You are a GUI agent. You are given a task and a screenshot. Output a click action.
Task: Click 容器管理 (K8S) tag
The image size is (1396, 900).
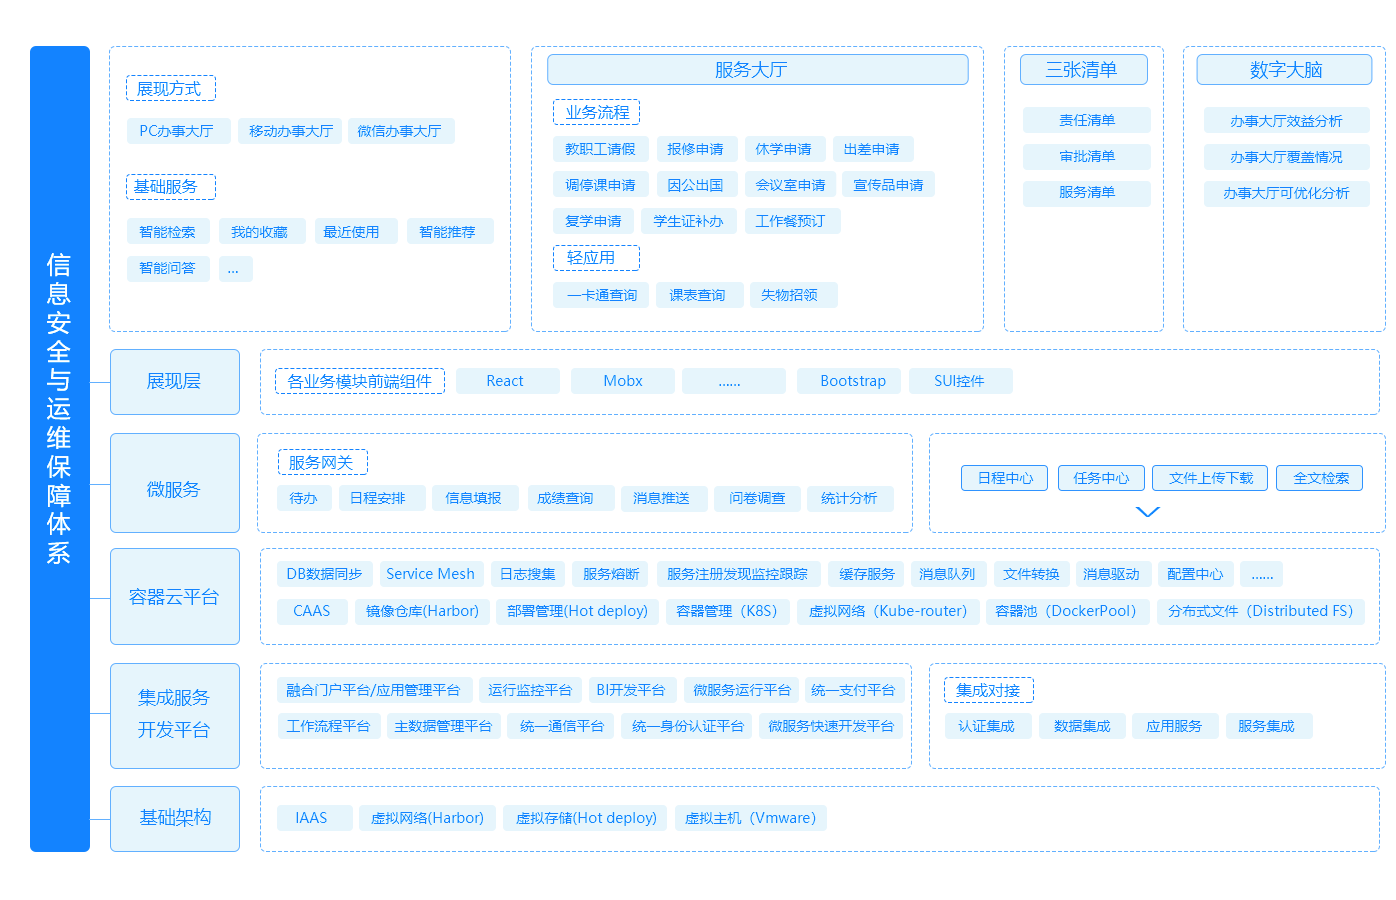727,611
